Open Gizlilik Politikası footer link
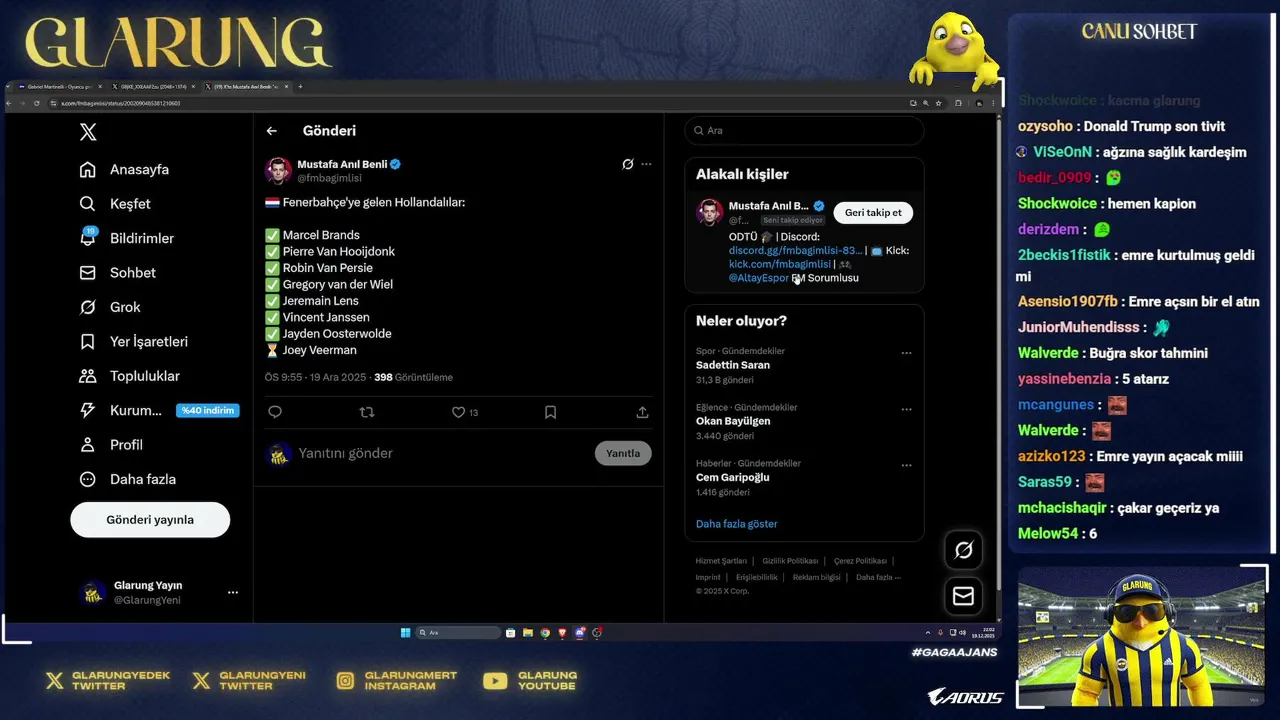This screenshot has height=720, width=1280. coord(790,561)
